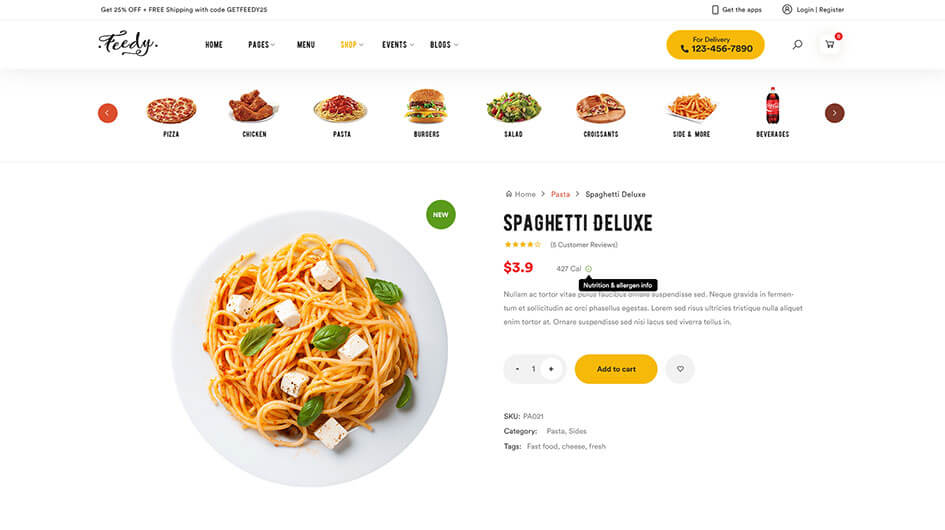The image size is (945, 530).
Task: Expand the Shop dropdown menu
Action: click(351, 45)
